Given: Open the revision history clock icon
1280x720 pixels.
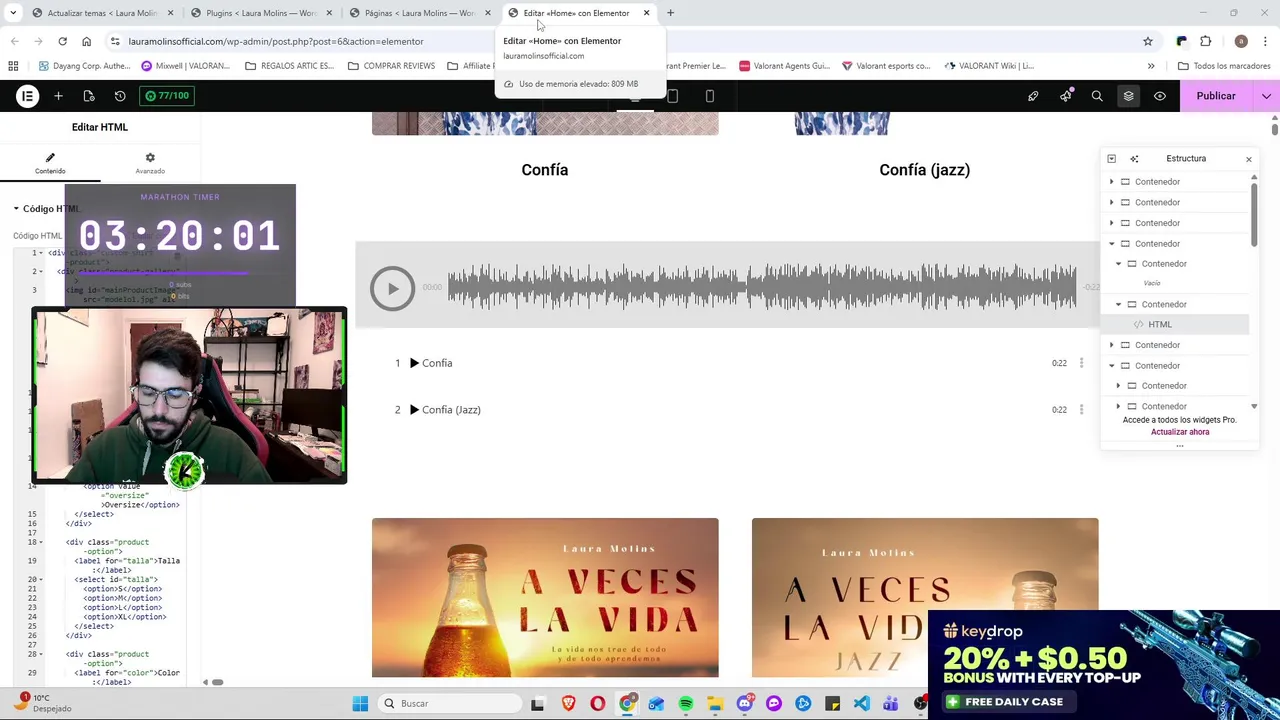Looking at the screenshot, I should point(120,96).
